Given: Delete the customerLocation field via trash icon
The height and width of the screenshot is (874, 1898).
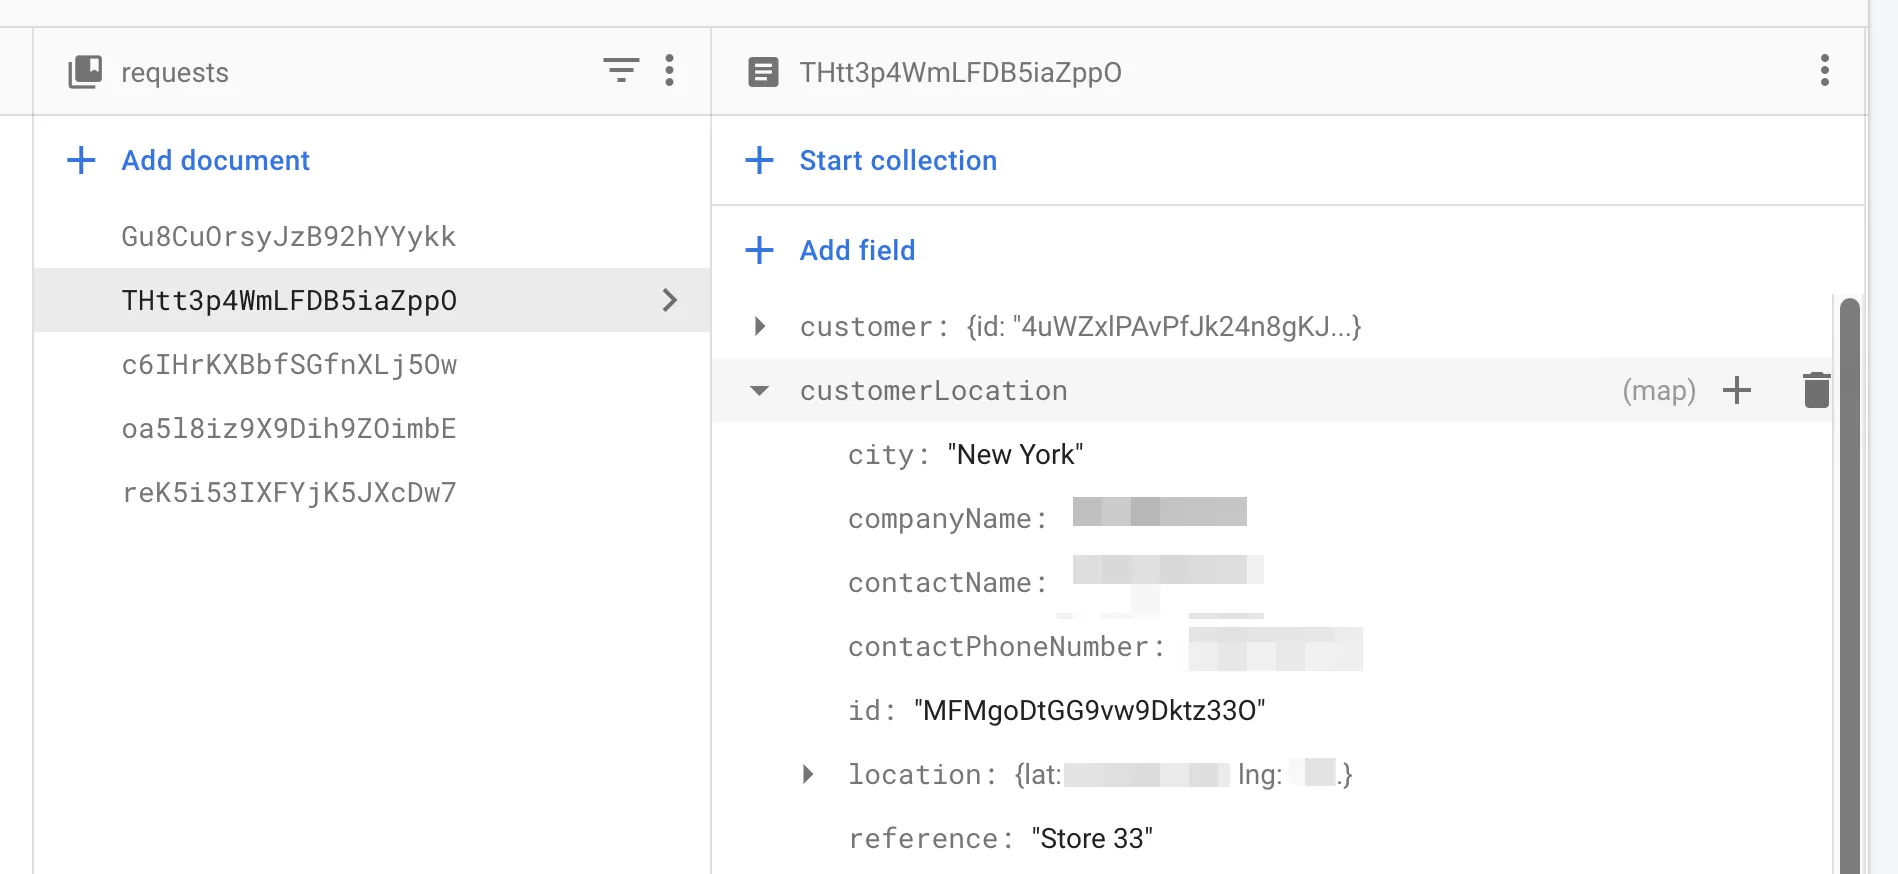Looking at the screenshot, I should coord(1816,390).
